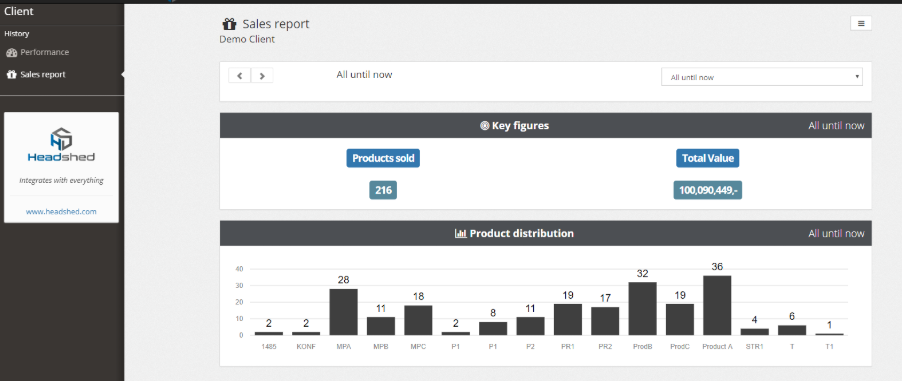
Task: Click the 'KONF' axis label
Action: tap(306, 347)
